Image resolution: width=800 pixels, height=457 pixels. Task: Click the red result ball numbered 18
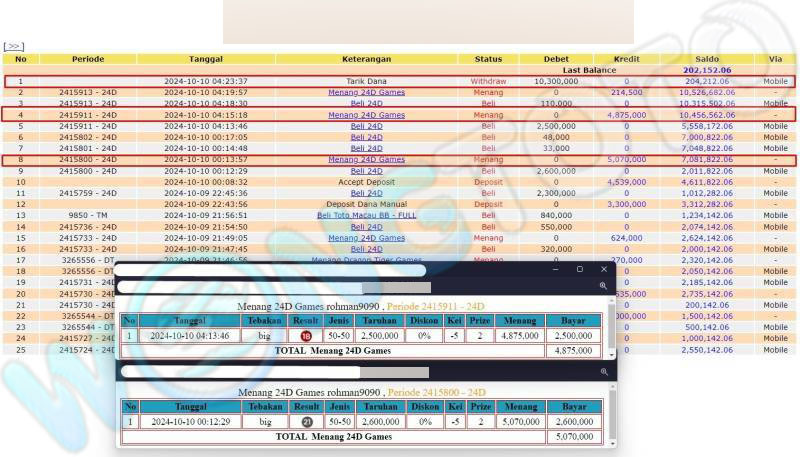tap(306, 336)
